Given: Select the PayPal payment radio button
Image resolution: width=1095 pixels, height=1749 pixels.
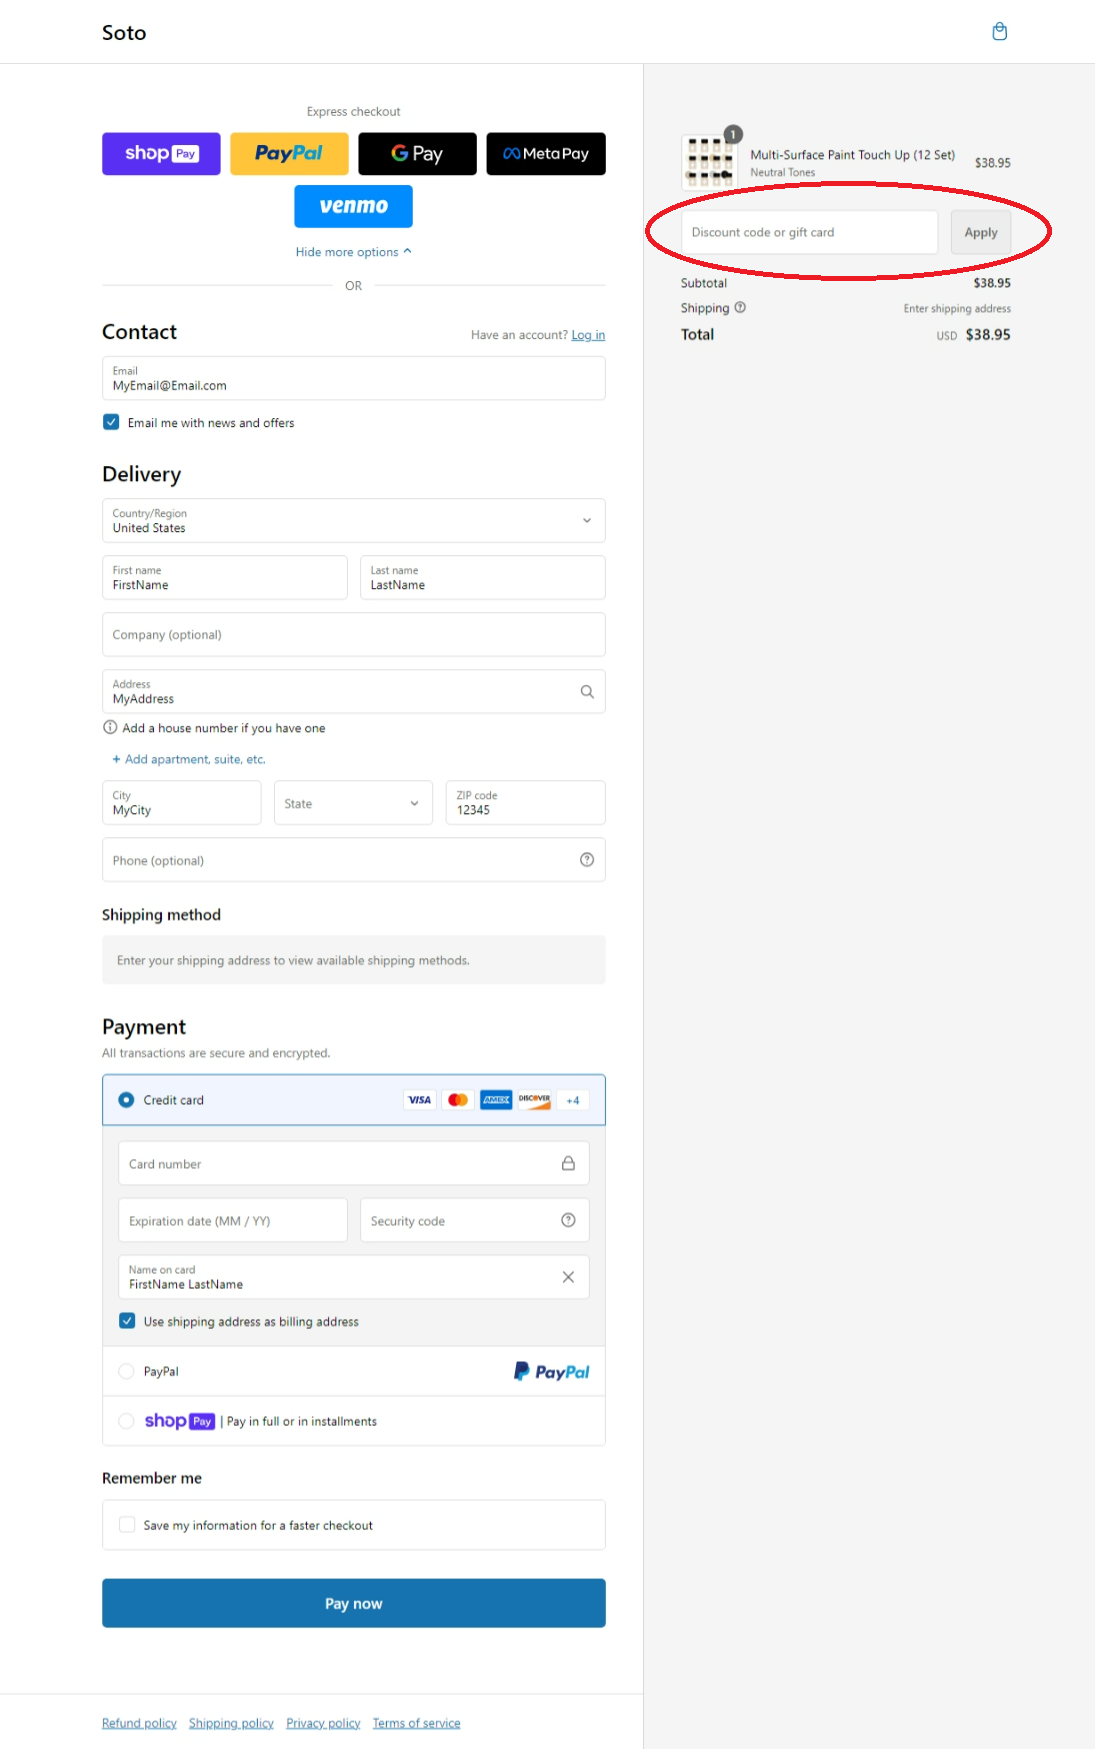Looking at the screenshot, I should (x=126, y=1372).
